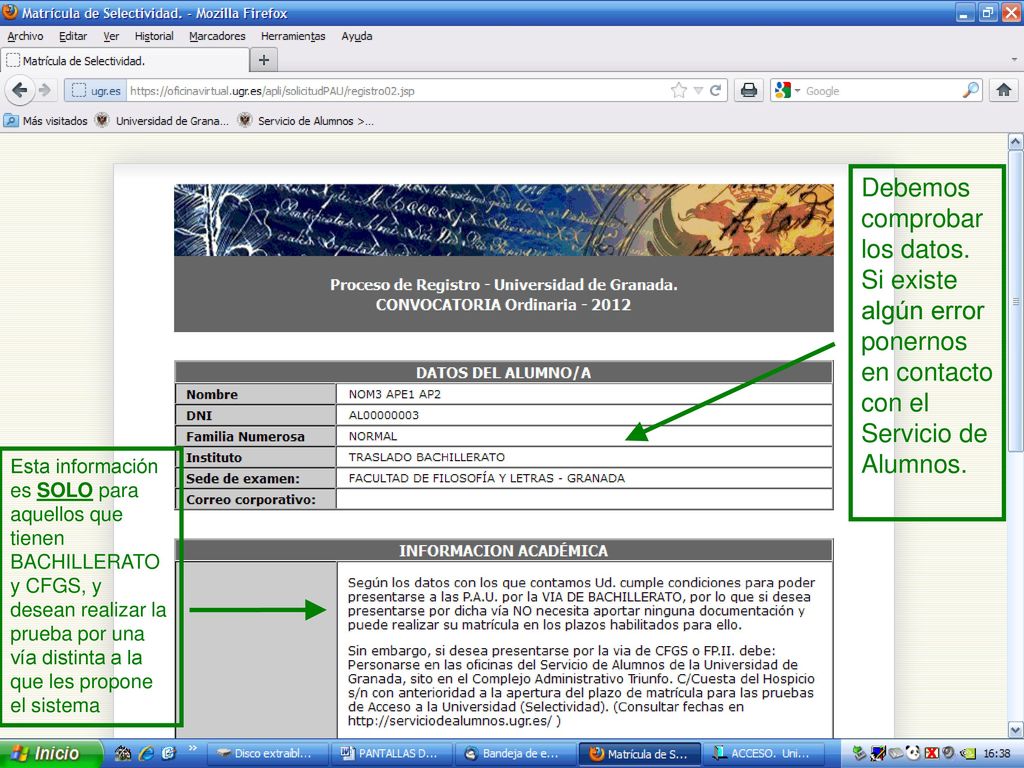Click the Servicio de Alumnos bookmark crest icon
The width and height of the screenshot is (1024, 768).
244,120
